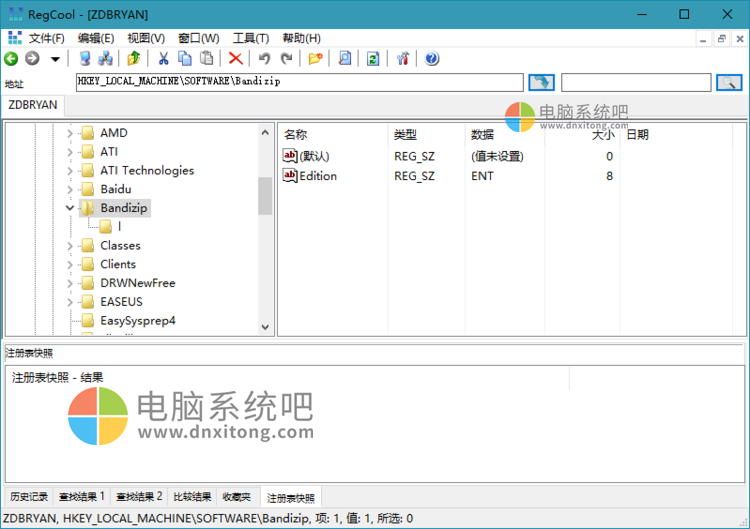
Task: Switch to 查找结果 1 tab
Action: 82,497
